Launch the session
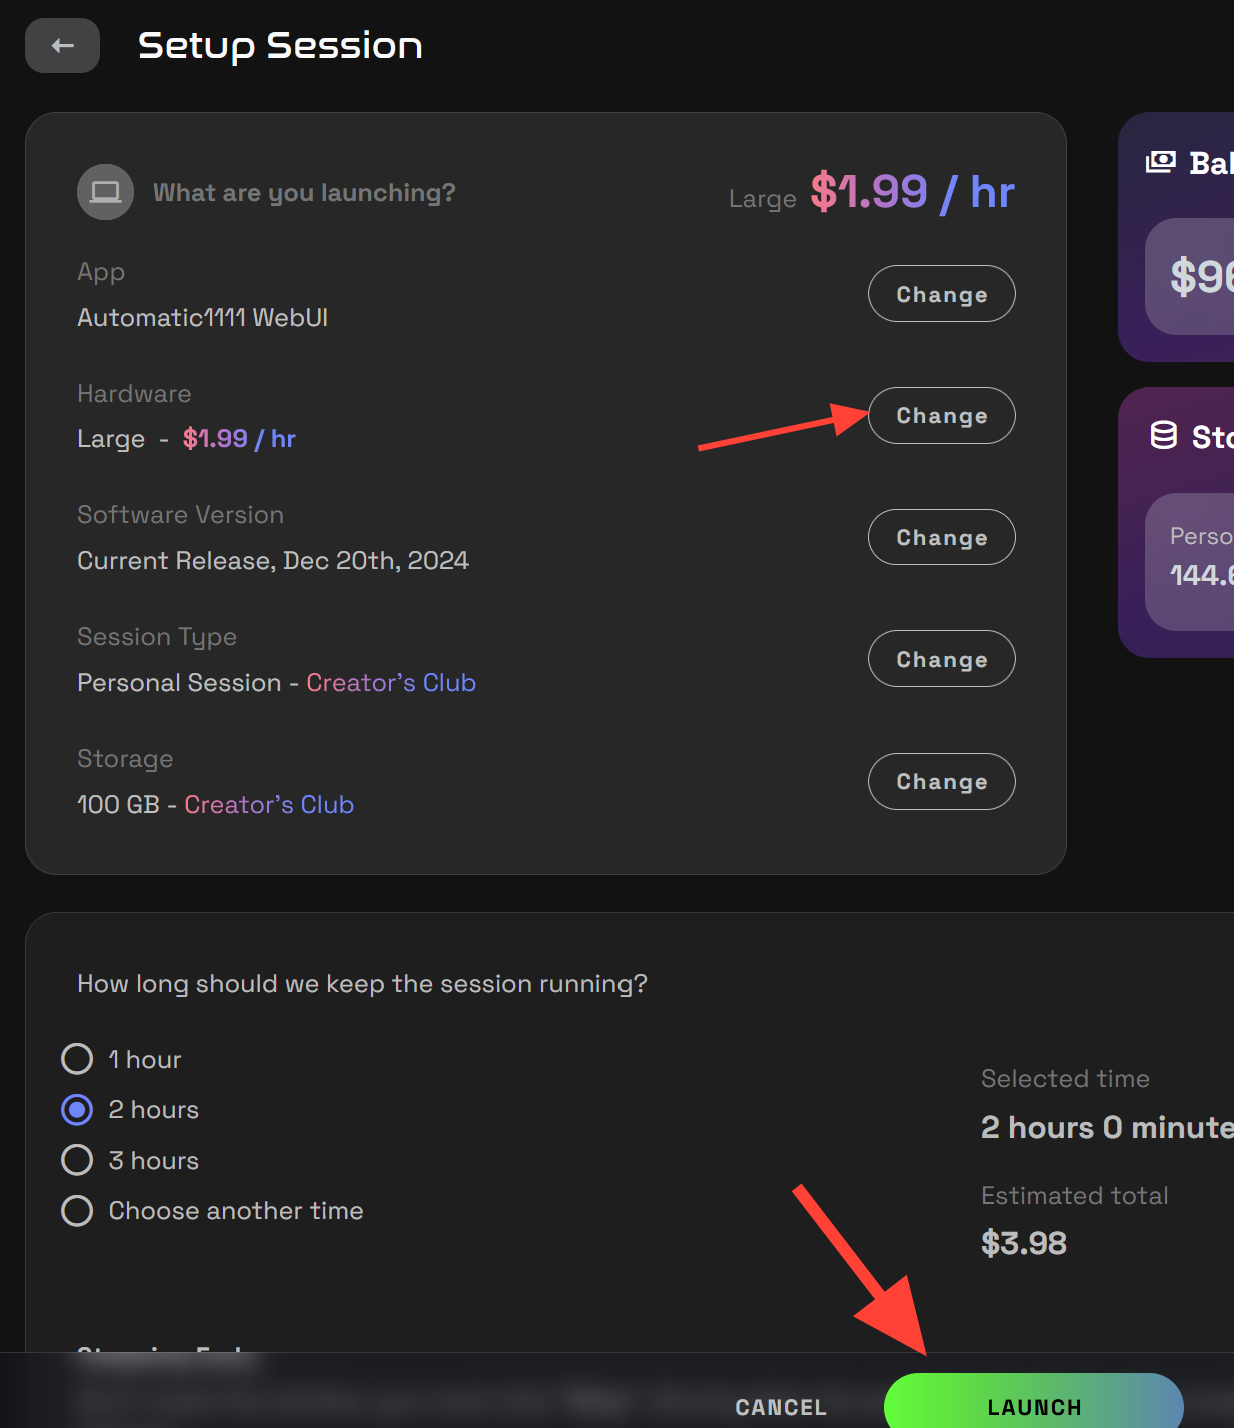This screenshot has height=1428, width=1234. [x=1033, y=1406]
